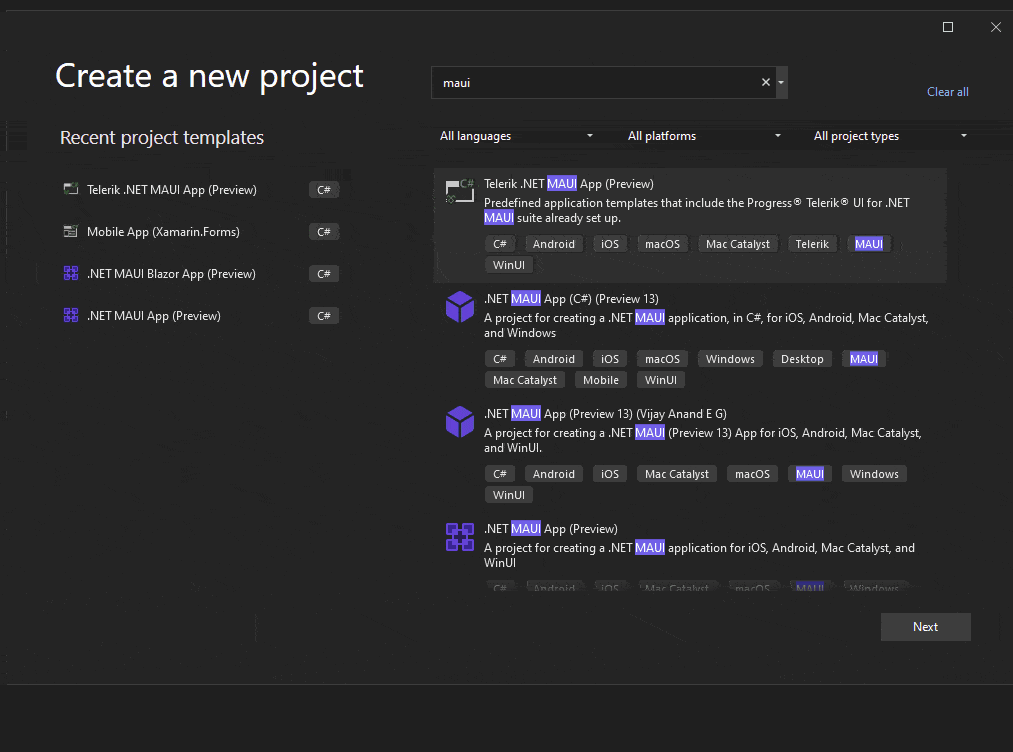This screenshot has height=752, width=1013.
Task: Click the Mac Catalyst tag on the Telerik template
Action: [737, 244]
